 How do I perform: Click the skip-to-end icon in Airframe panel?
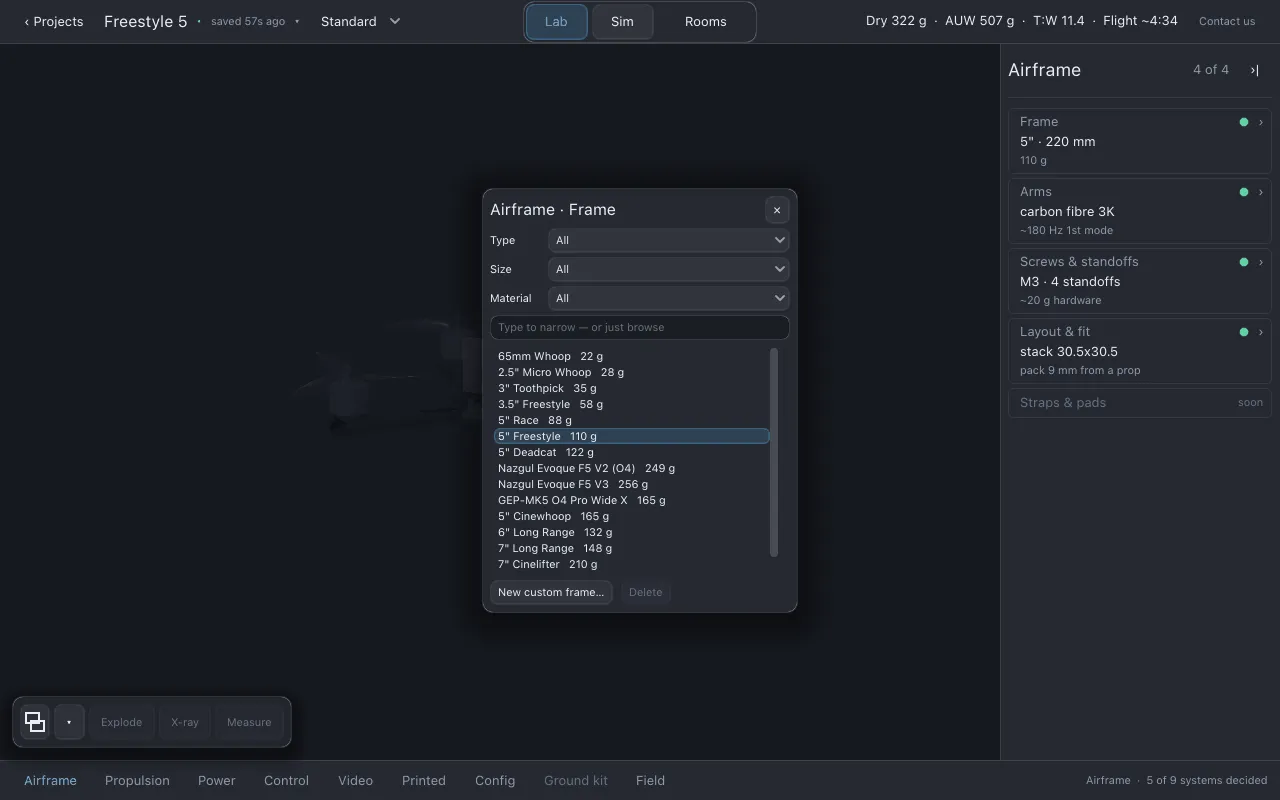point(1254,70)
